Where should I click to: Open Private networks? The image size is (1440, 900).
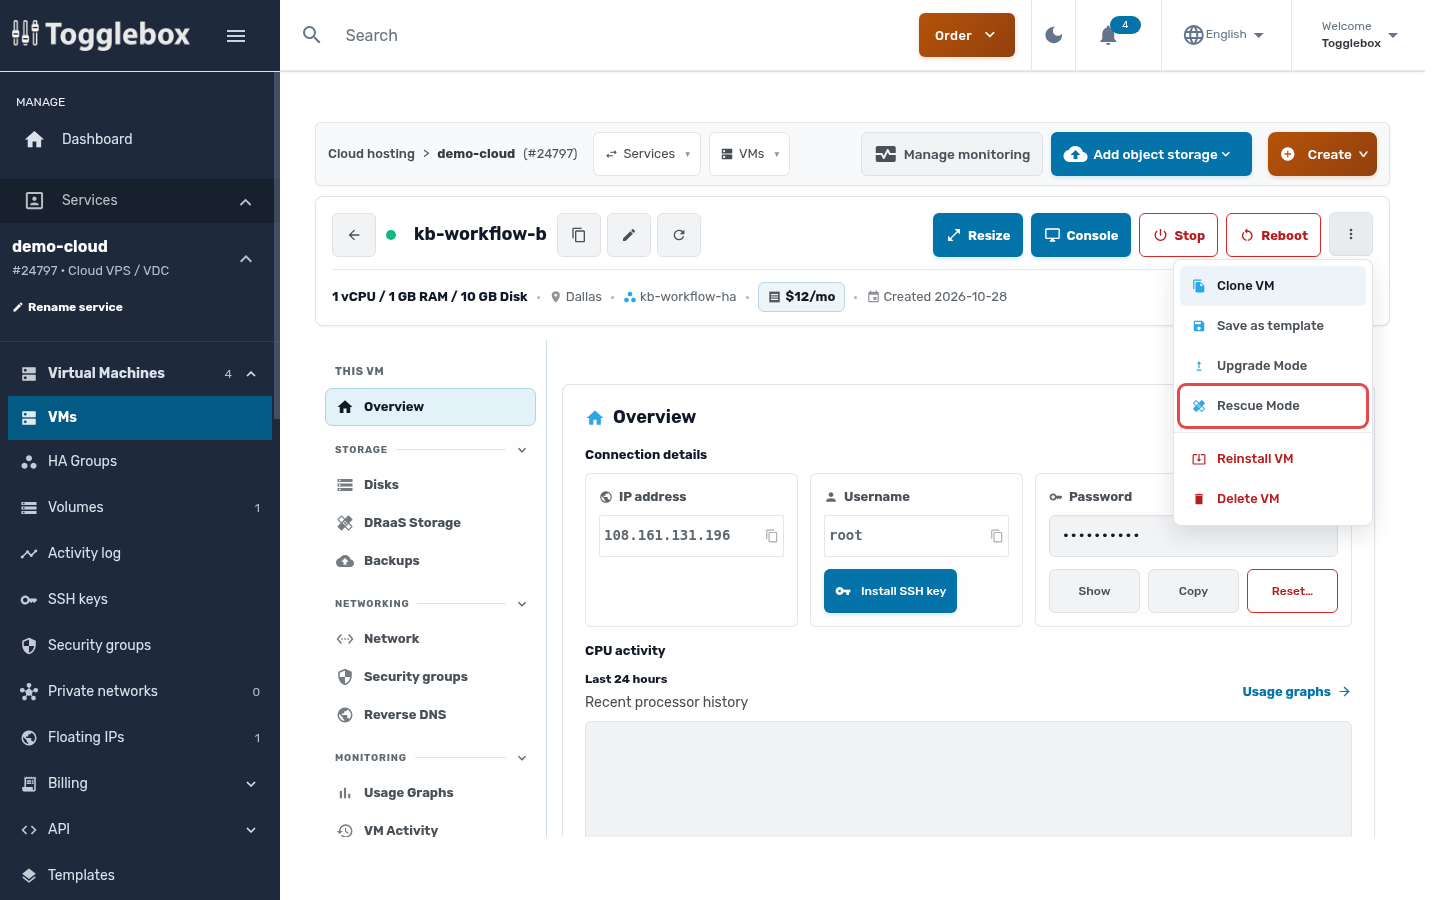[x=140, y=691]
